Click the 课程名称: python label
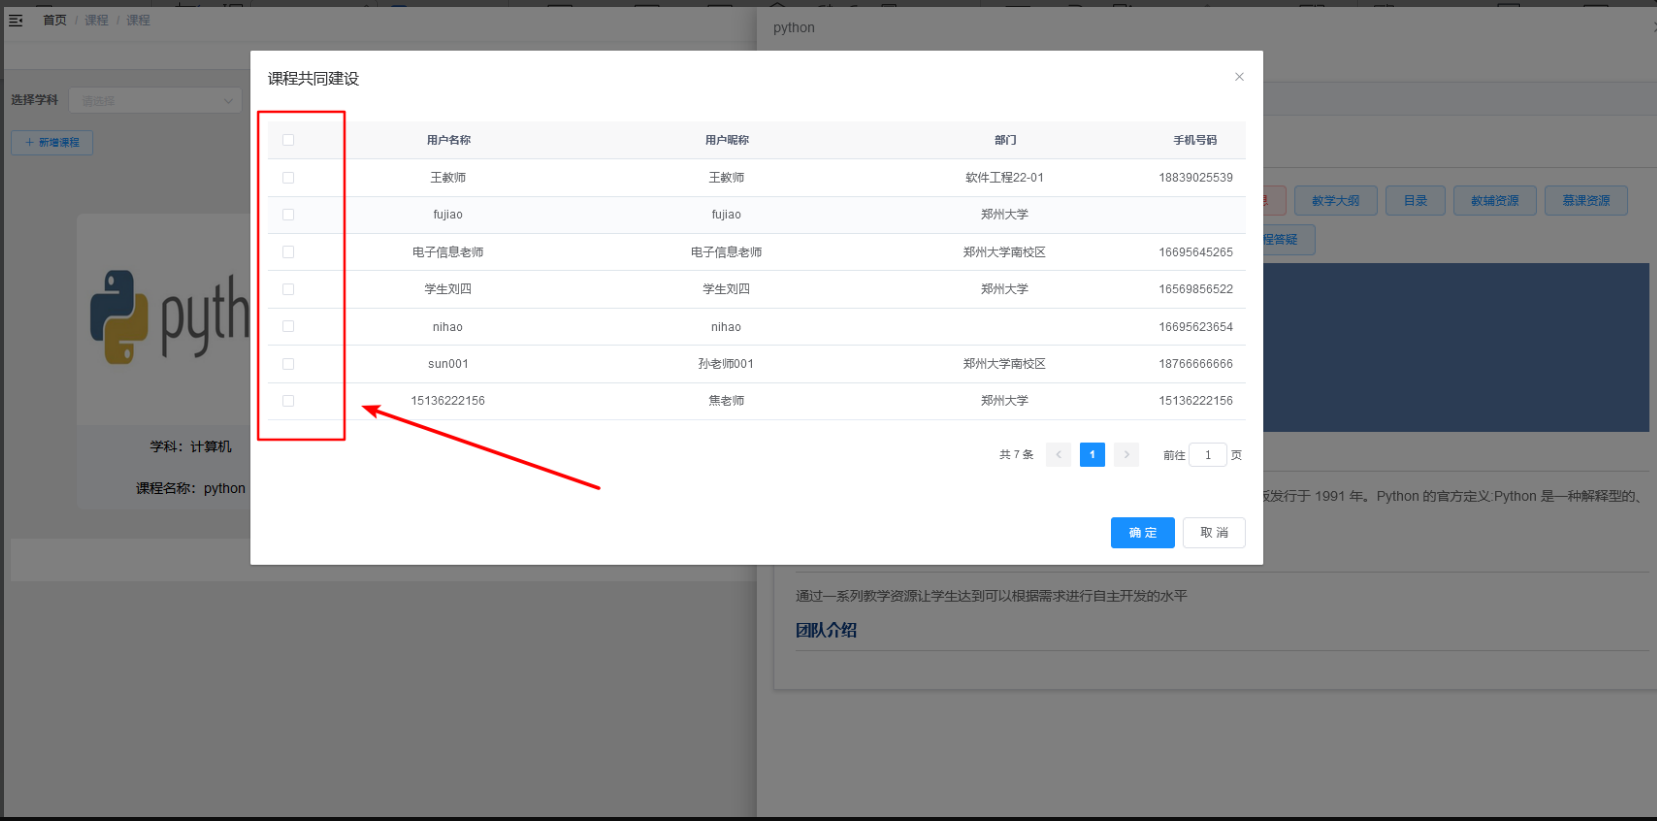This screenshot has height=821, width=1657. pyautogui.click(x=191, y=489)
